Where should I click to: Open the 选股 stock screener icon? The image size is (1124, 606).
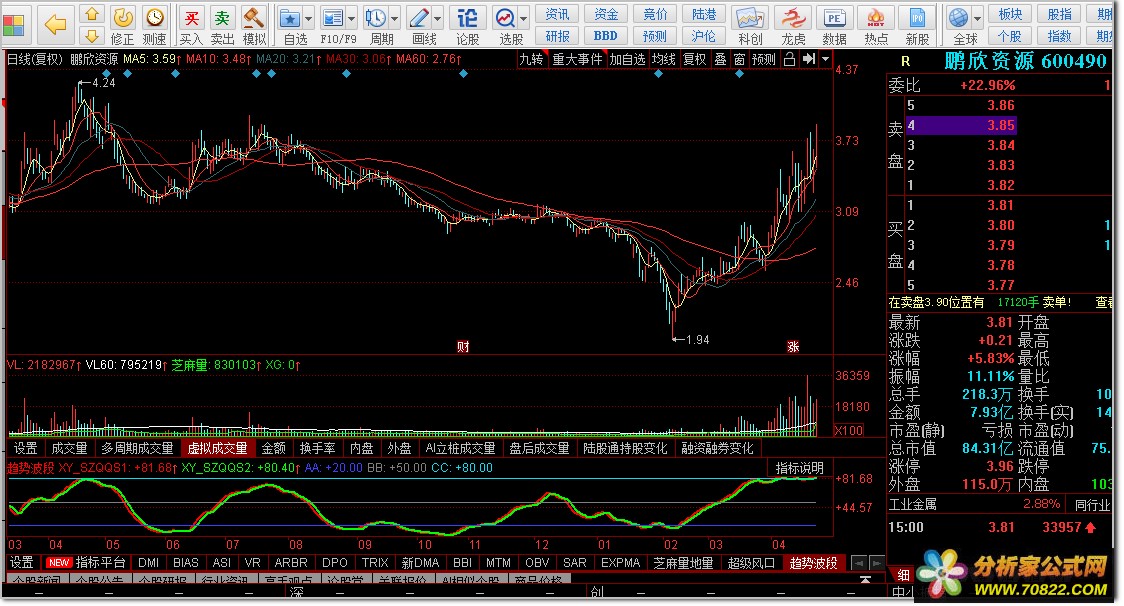[x=505, y=18]
